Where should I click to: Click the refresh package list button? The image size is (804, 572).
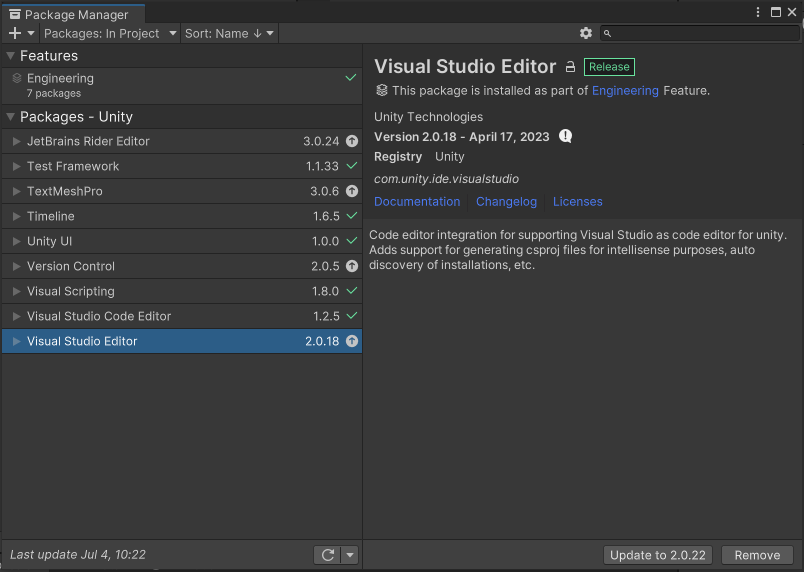pyautogui.click(x=328, y=555)
